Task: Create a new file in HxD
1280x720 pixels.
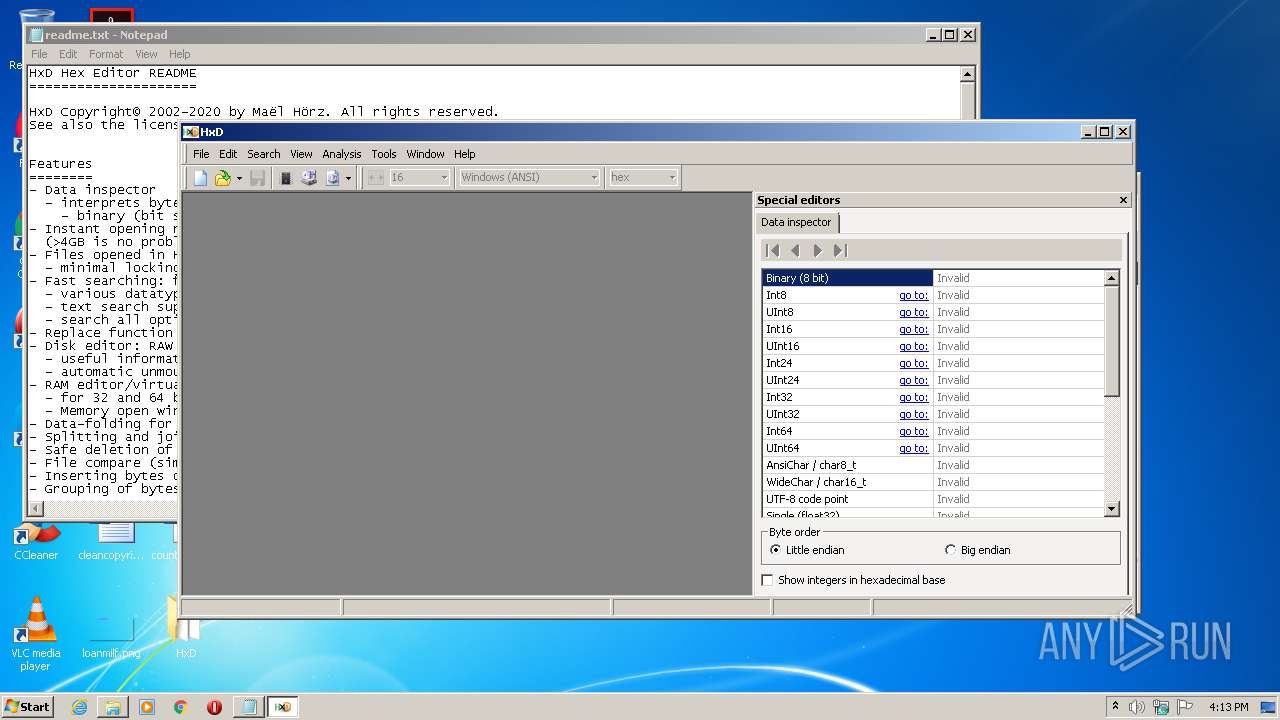Action: pyautogui.click(x=200, y=178)
